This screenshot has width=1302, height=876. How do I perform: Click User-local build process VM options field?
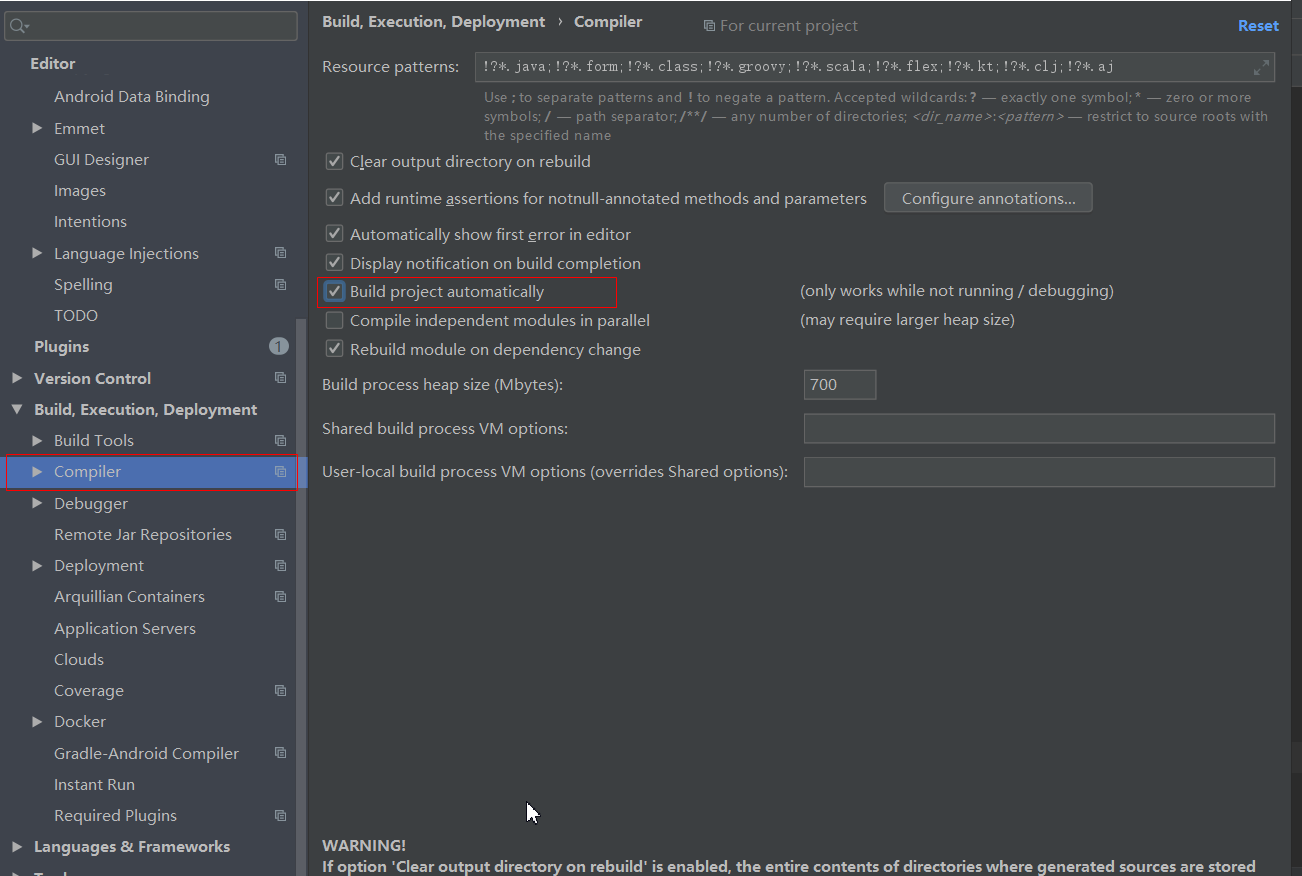click(1039, 472)
